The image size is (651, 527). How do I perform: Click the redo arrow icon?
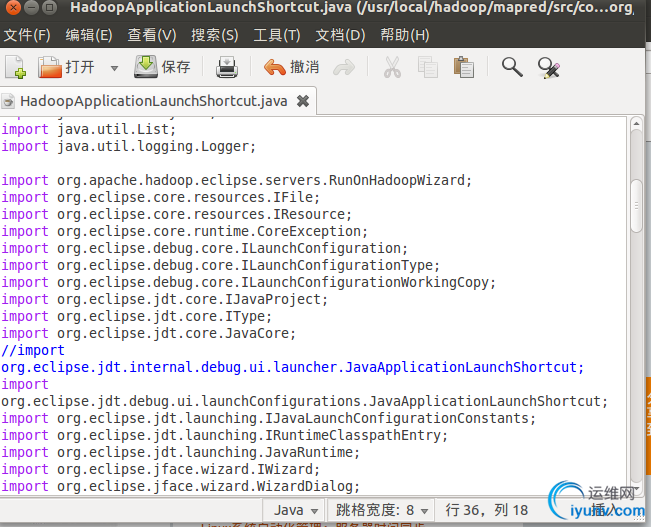tap(344, 67)
